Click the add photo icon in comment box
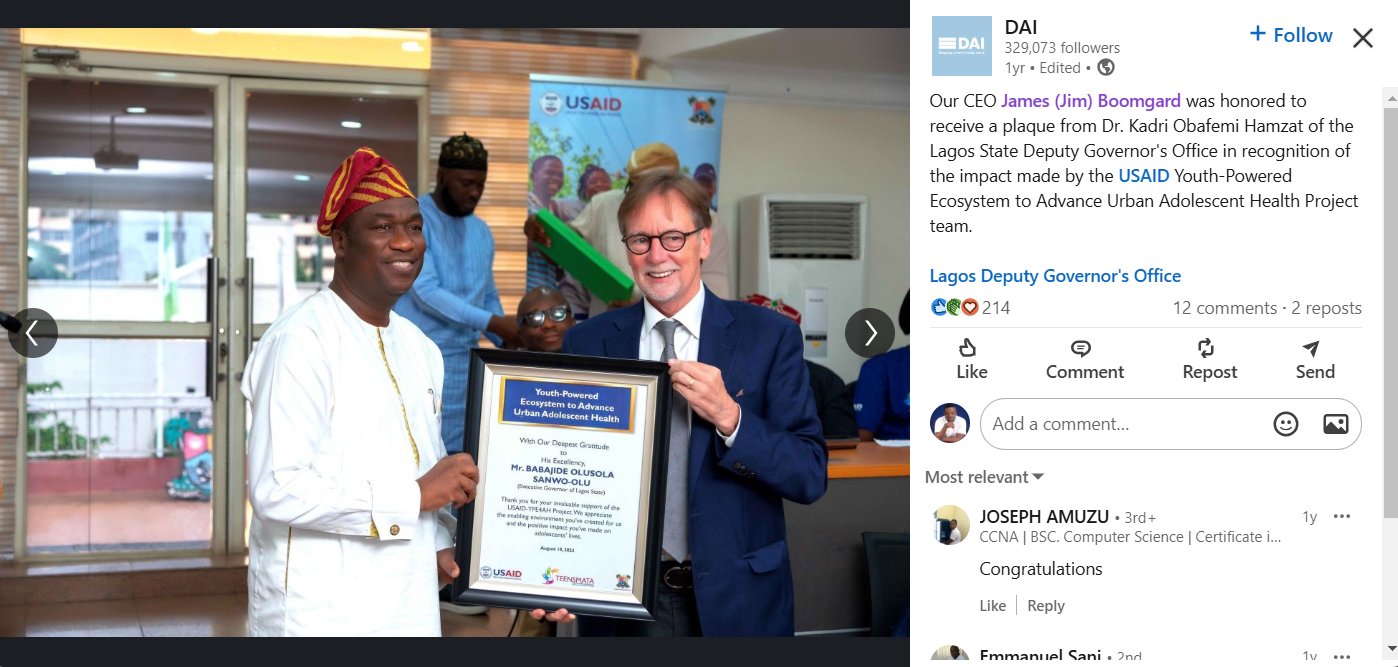 (1336, 424)
